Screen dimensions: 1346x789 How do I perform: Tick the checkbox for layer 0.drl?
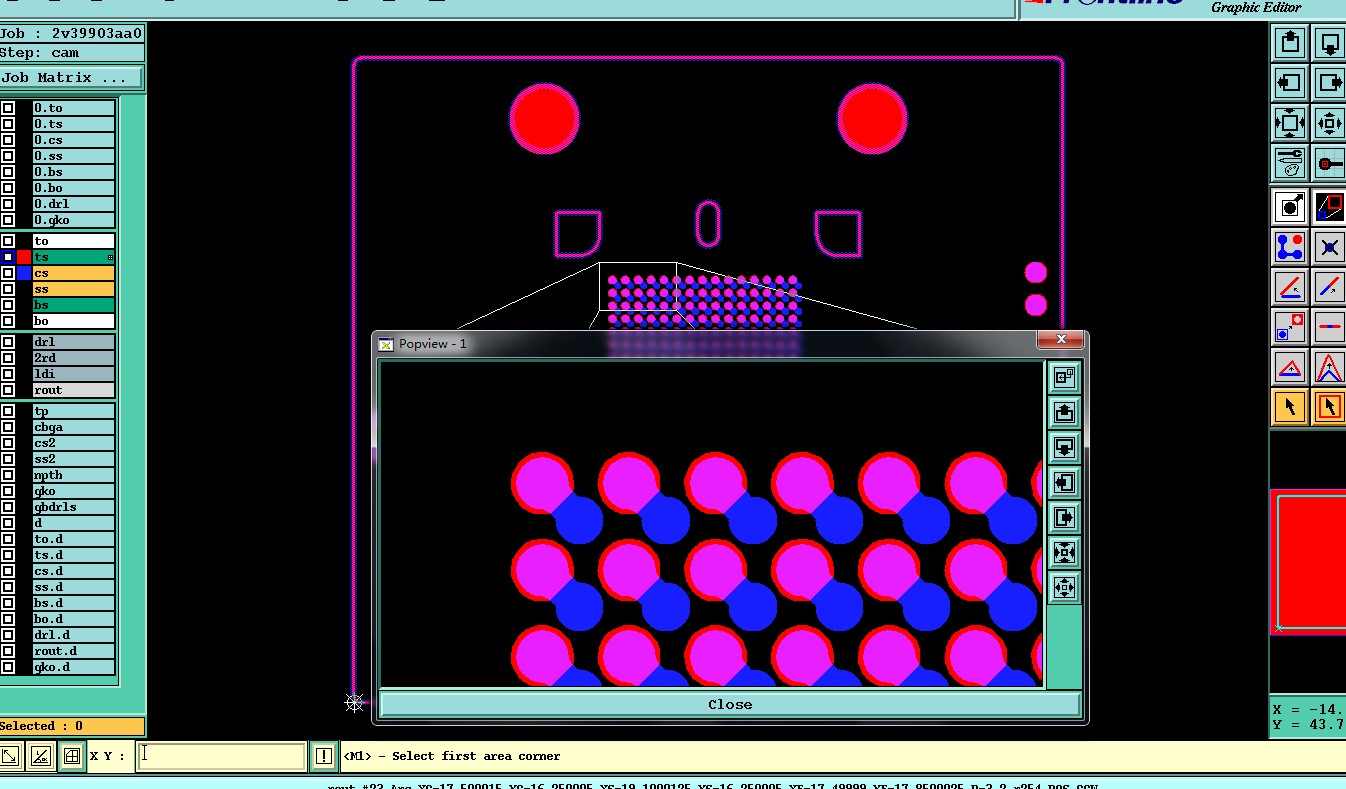click(x=8, y=204)
